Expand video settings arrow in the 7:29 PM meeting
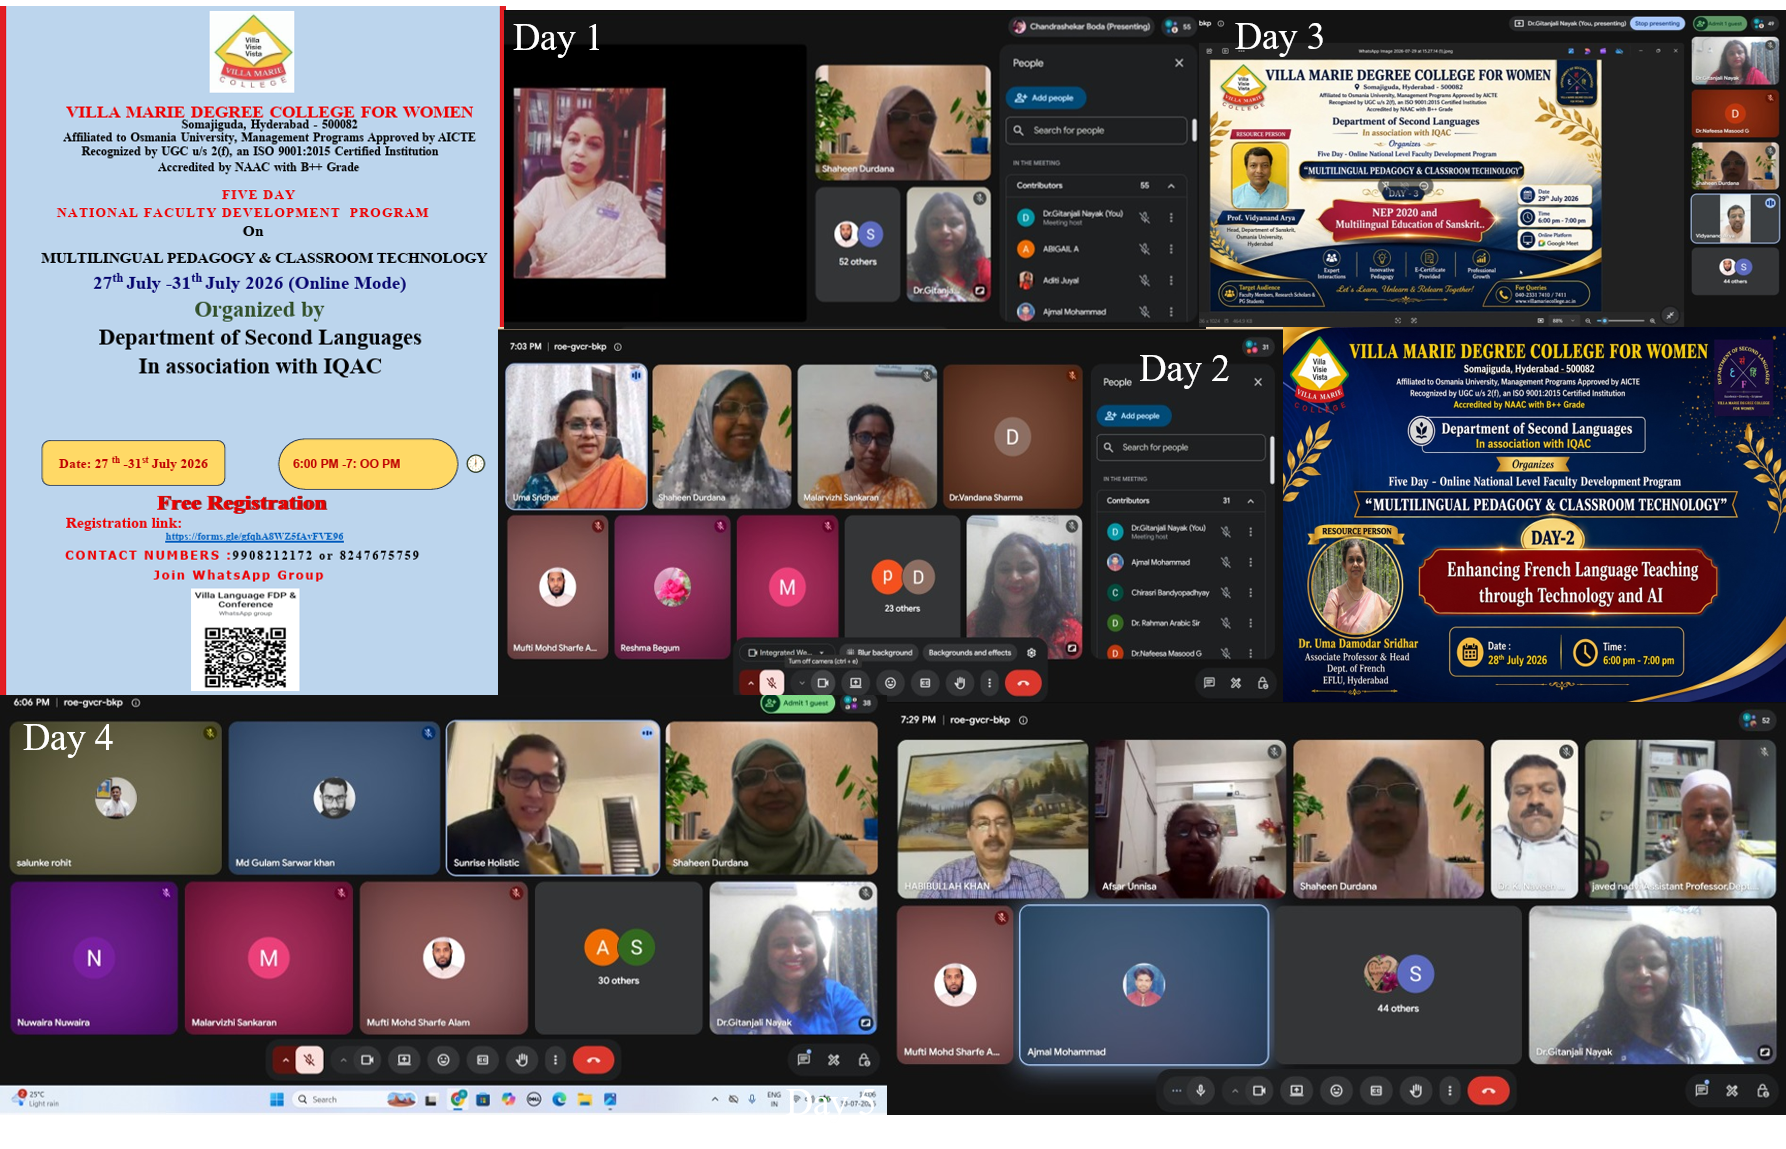 click(x=1234, y=1090)
